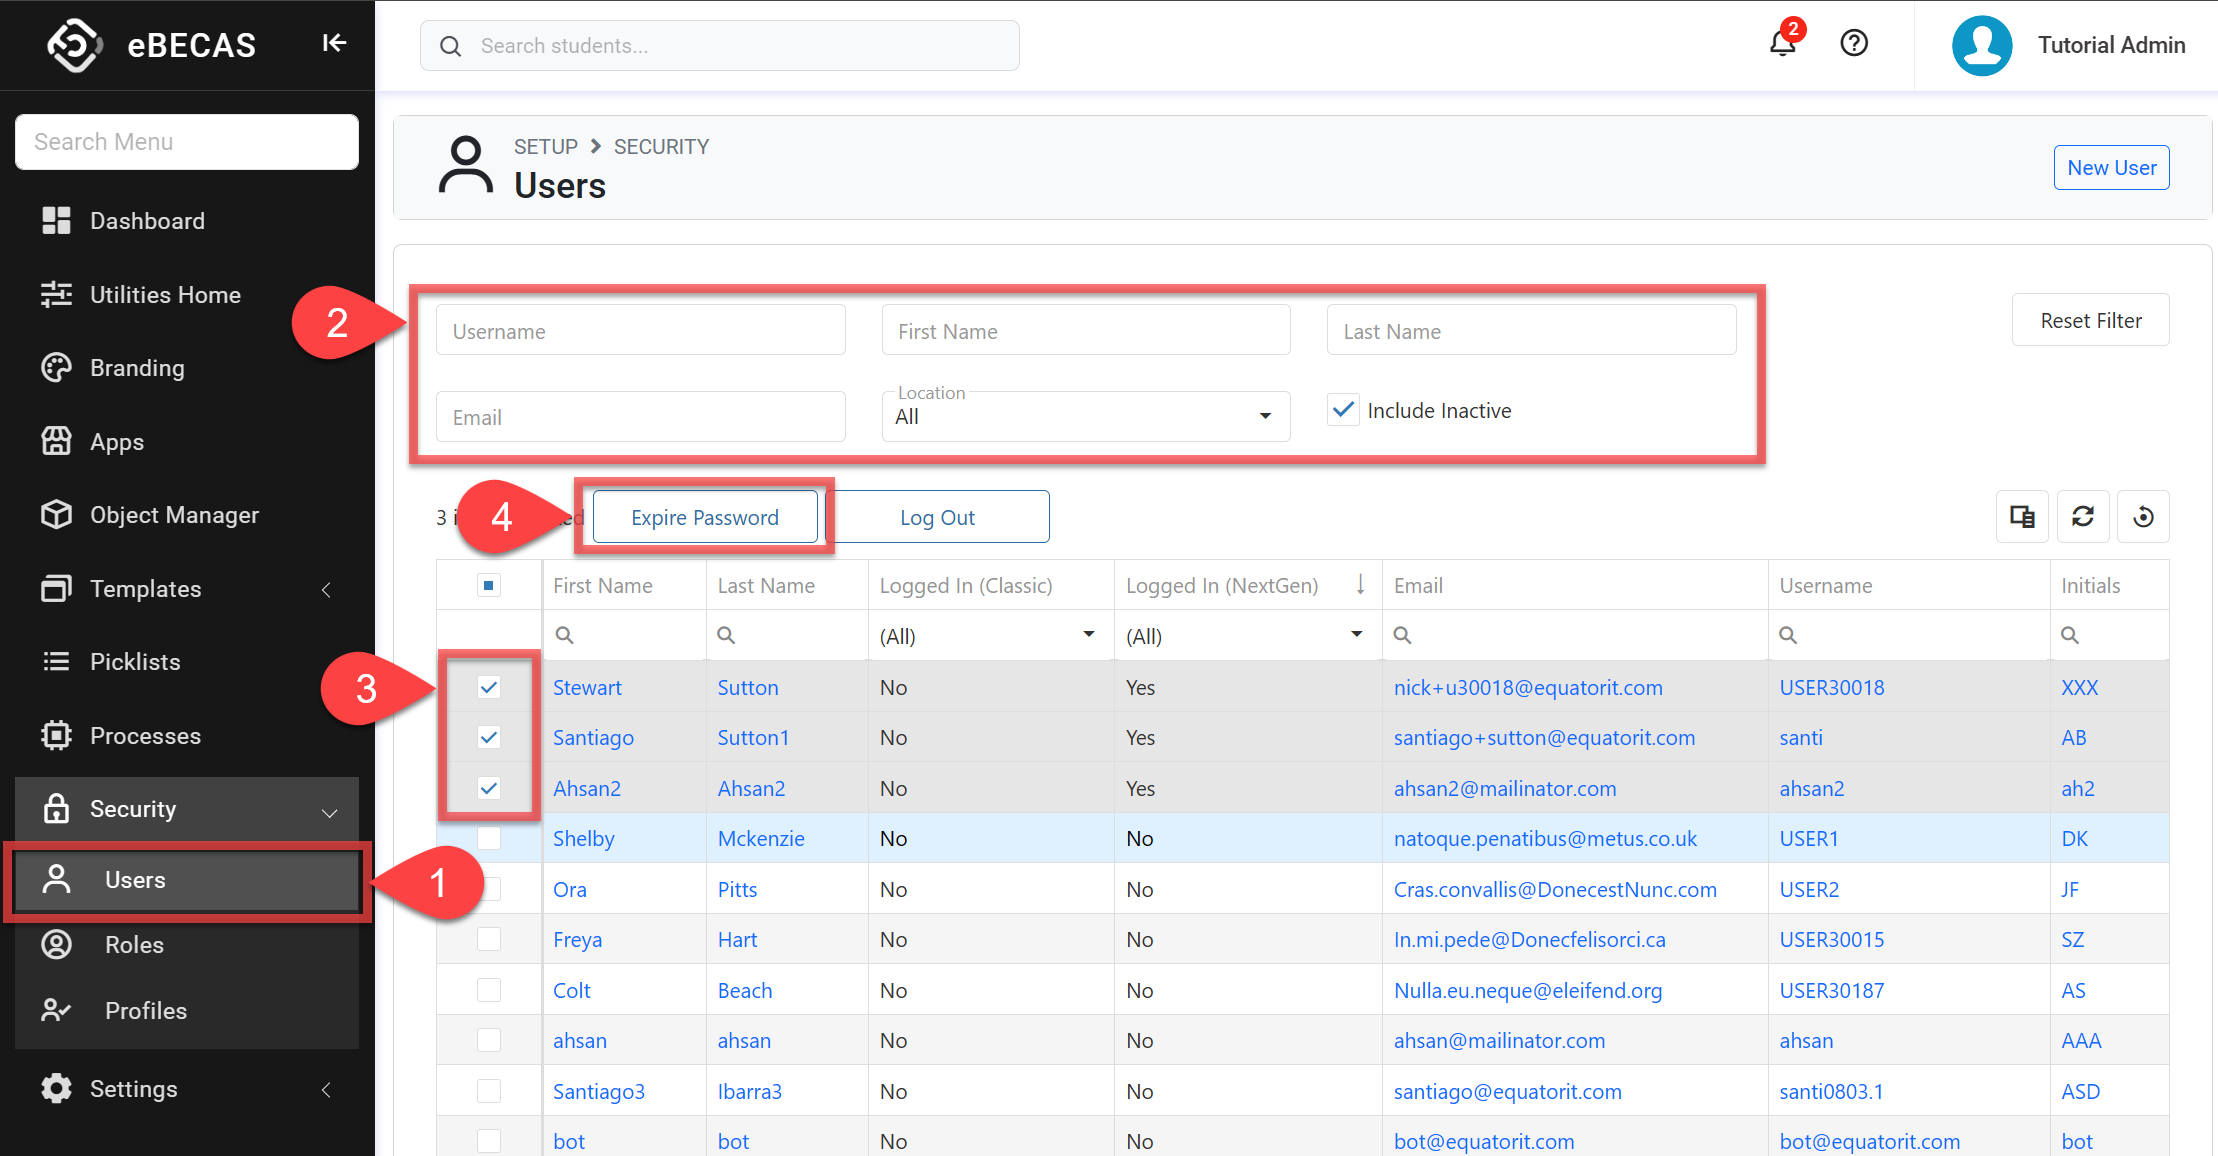This screenshot has height=1156, width=2218.
Task: Select the Shelby Mckenzie row checkbox
Action: coord(489,838)
